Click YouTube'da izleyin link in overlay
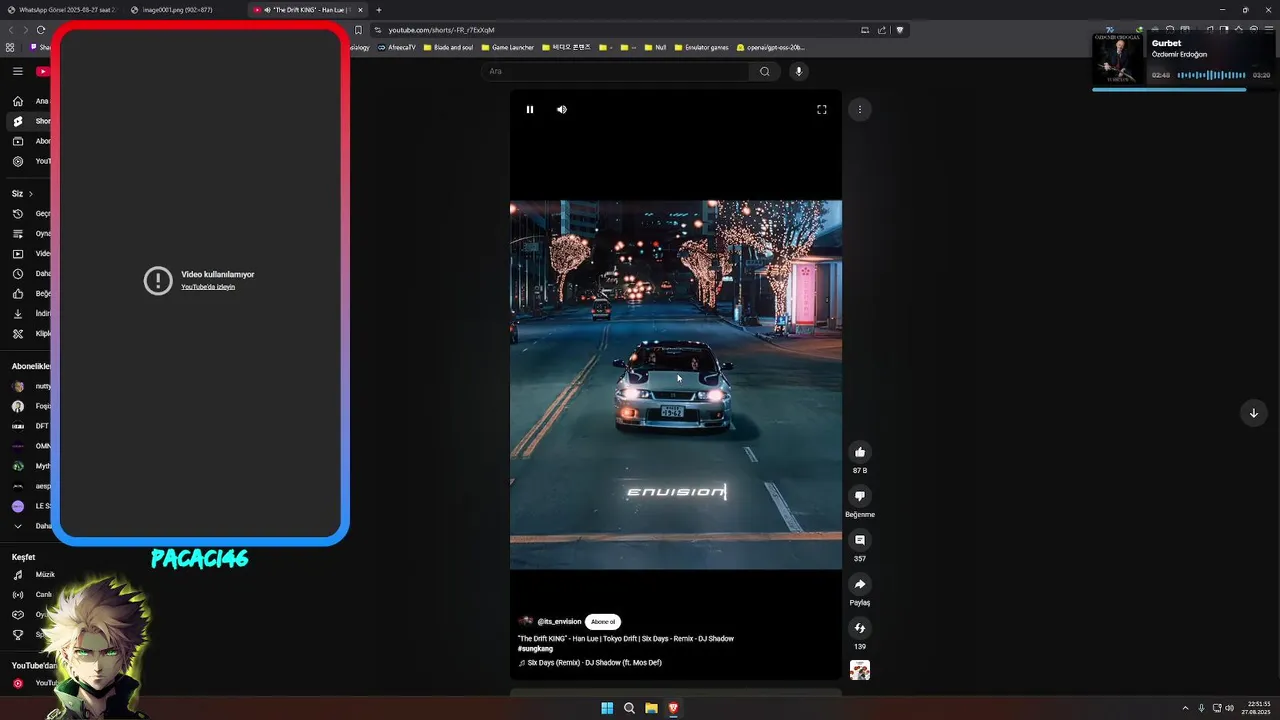The width and height of the screenshot is (1280, 720). tap(208, 287)
